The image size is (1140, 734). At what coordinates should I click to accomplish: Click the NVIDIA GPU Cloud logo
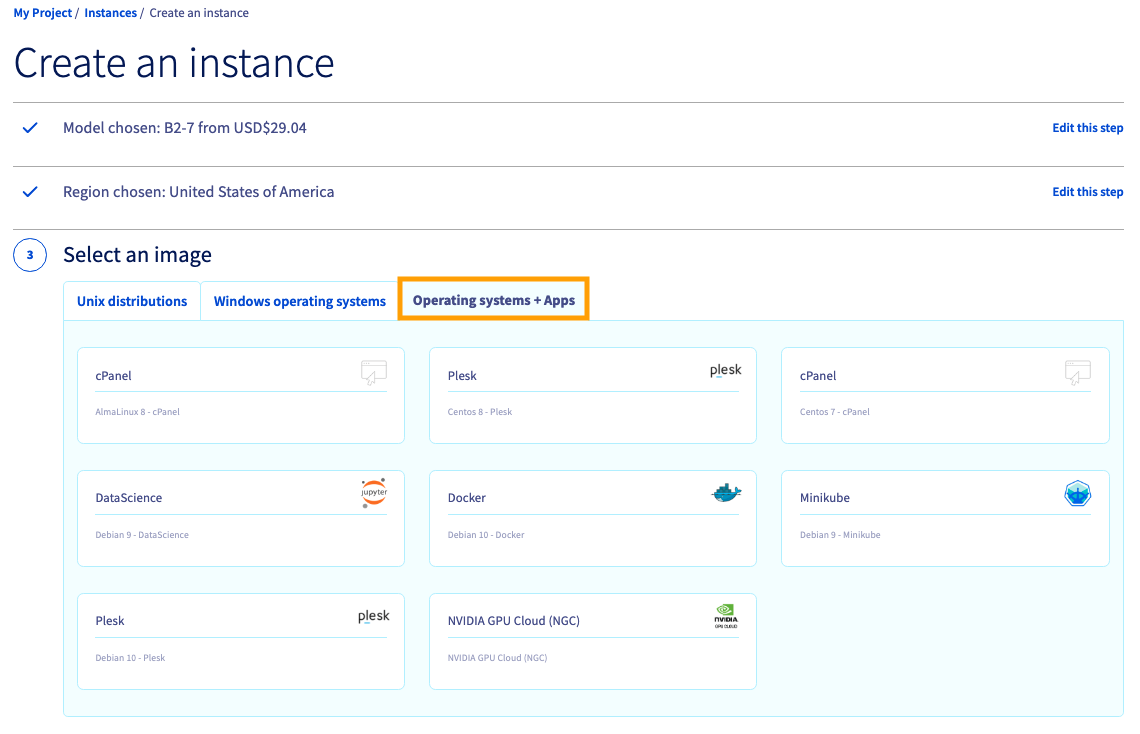[726, 616]
